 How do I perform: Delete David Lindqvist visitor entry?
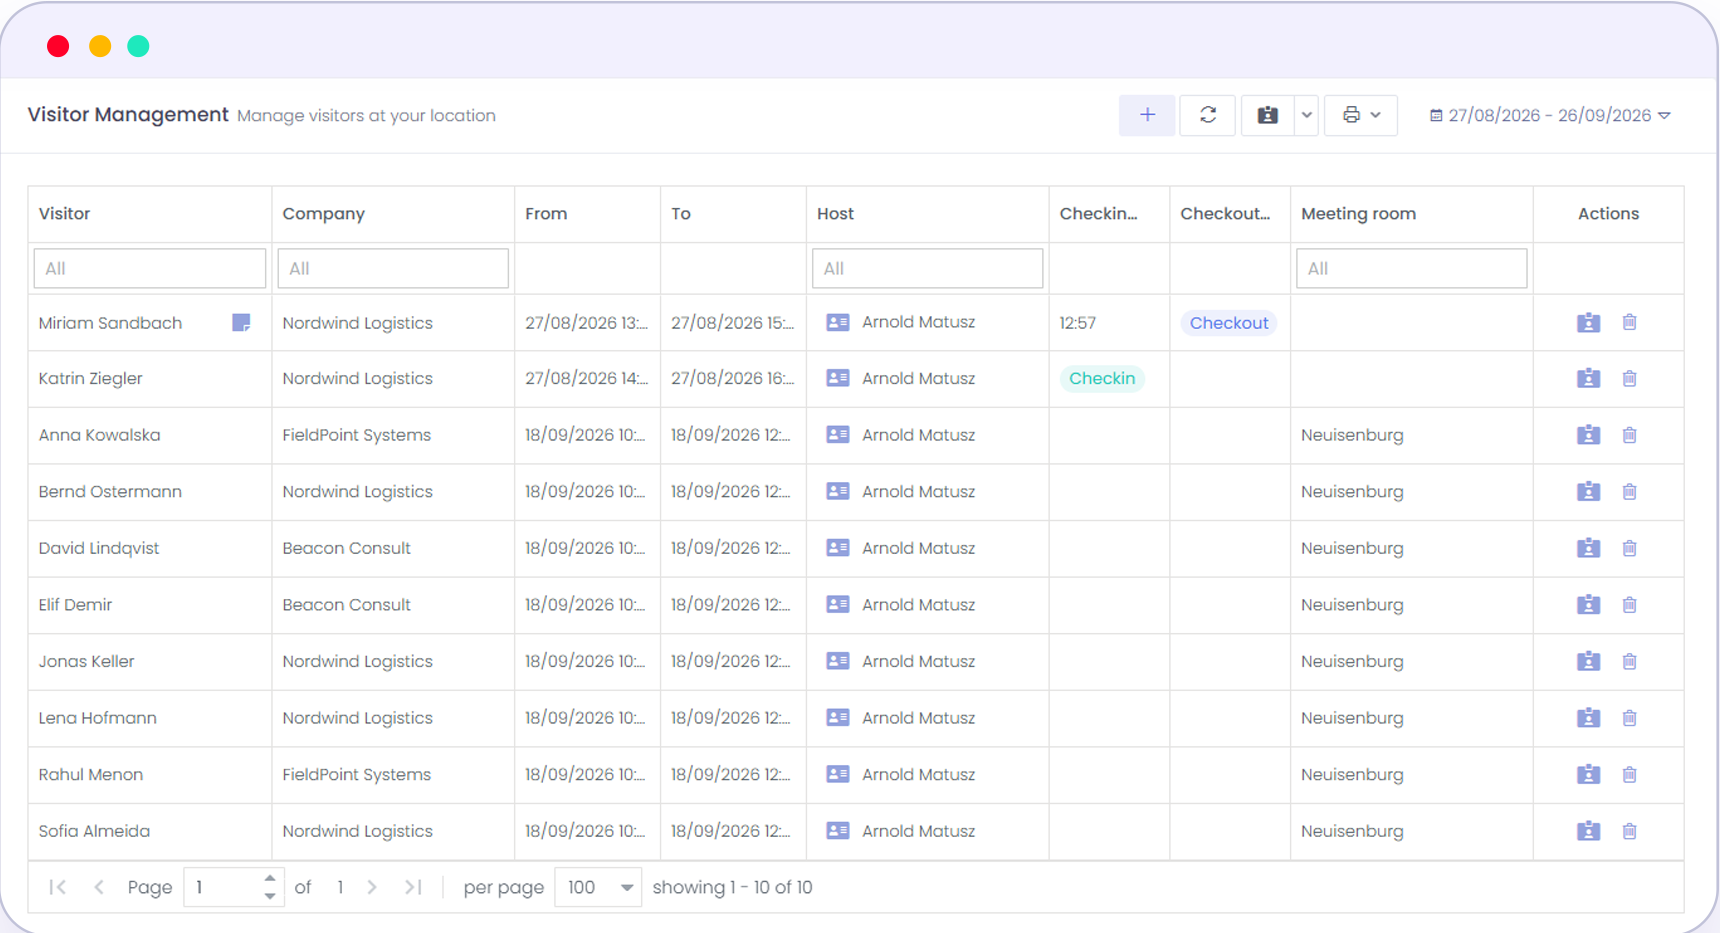pos(1629,548)
